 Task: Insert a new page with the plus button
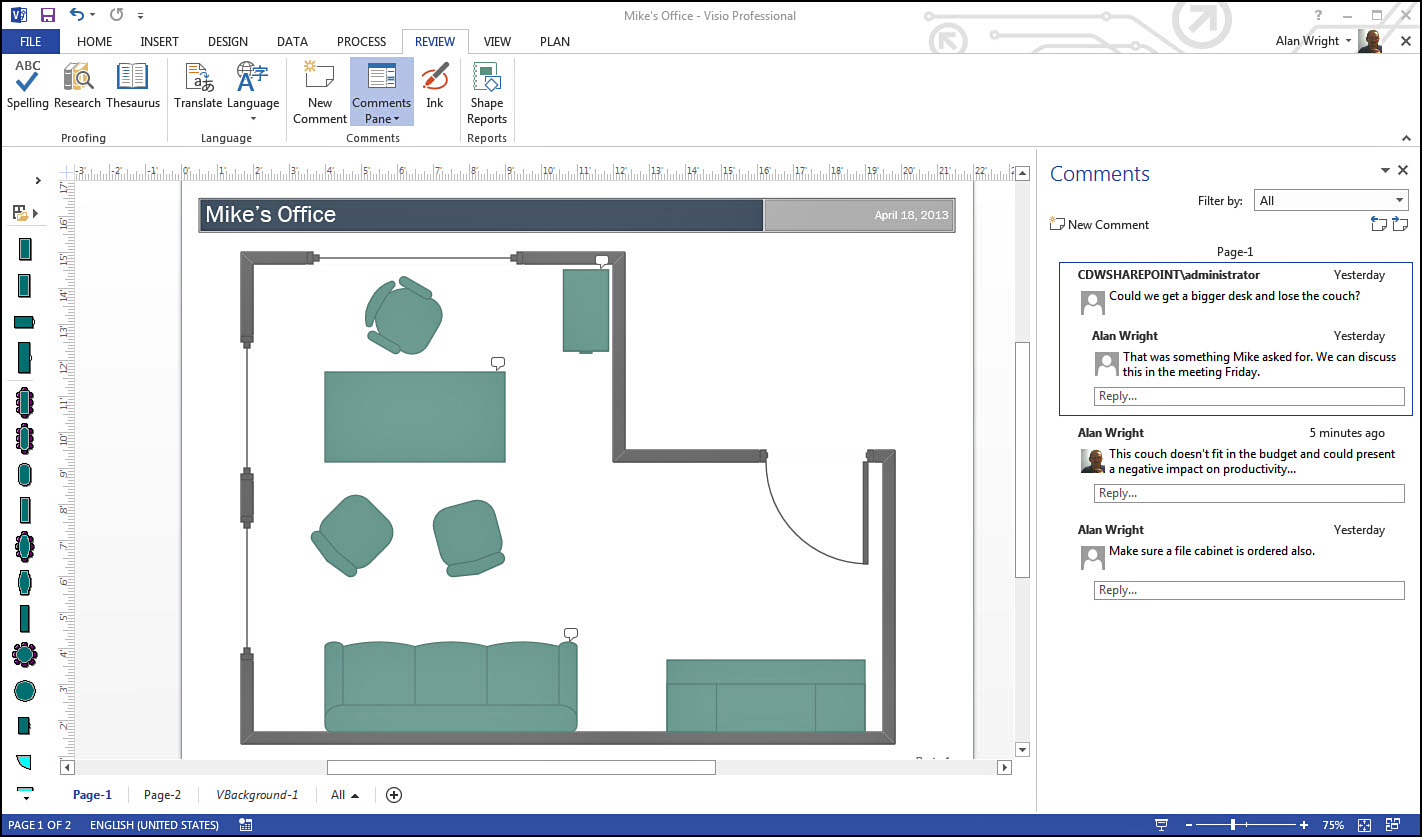click(x=394, y=795)
